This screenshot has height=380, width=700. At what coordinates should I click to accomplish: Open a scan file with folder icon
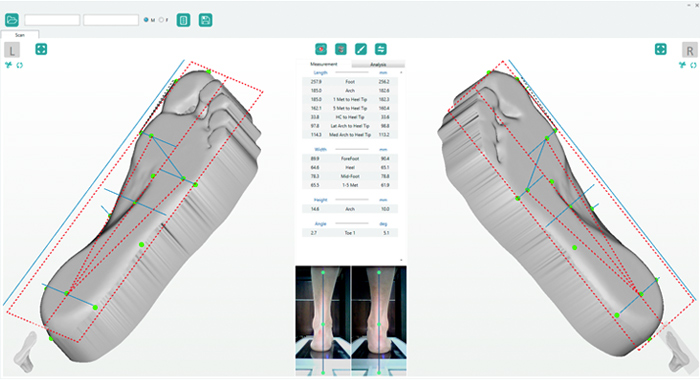[12, 20]
